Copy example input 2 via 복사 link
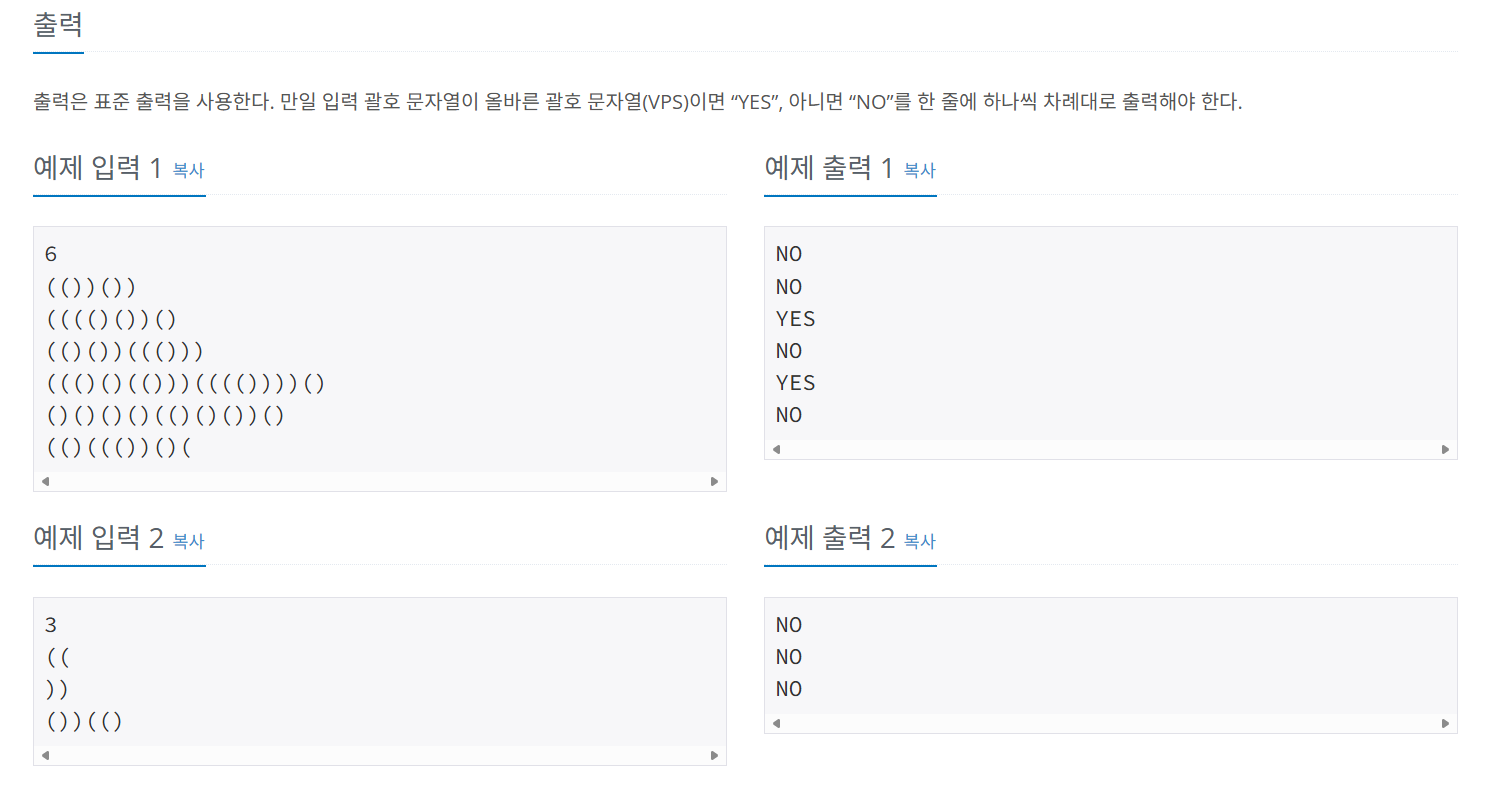This screenshot has width=1505, height=800. (188, 541)
